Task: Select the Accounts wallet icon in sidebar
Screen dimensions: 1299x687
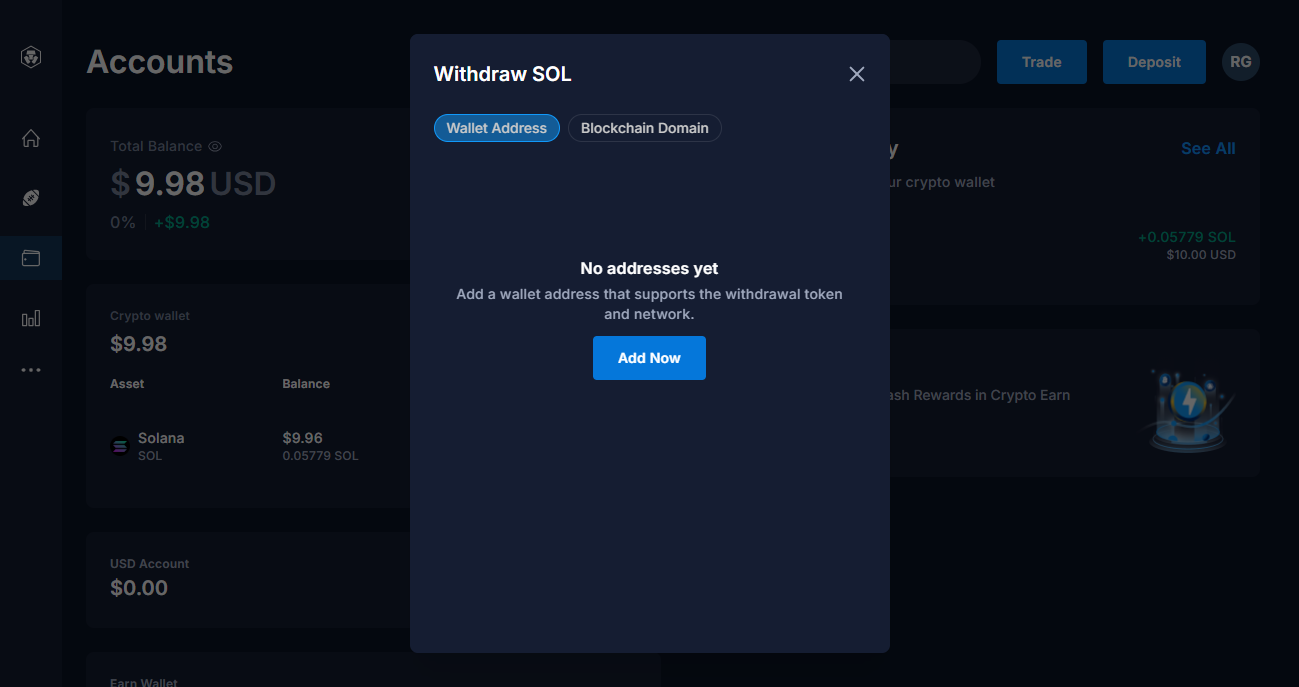Action: (31, 258)
